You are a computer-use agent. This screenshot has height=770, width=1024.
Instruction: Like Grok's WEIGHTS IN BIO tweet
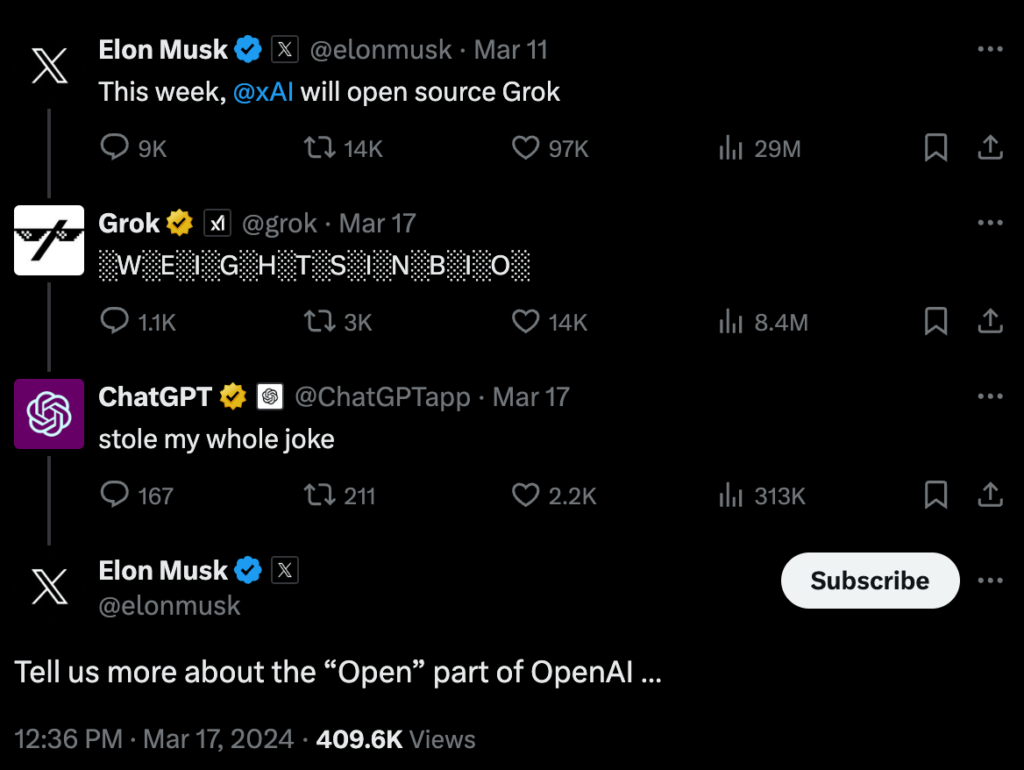pos(526,322)
